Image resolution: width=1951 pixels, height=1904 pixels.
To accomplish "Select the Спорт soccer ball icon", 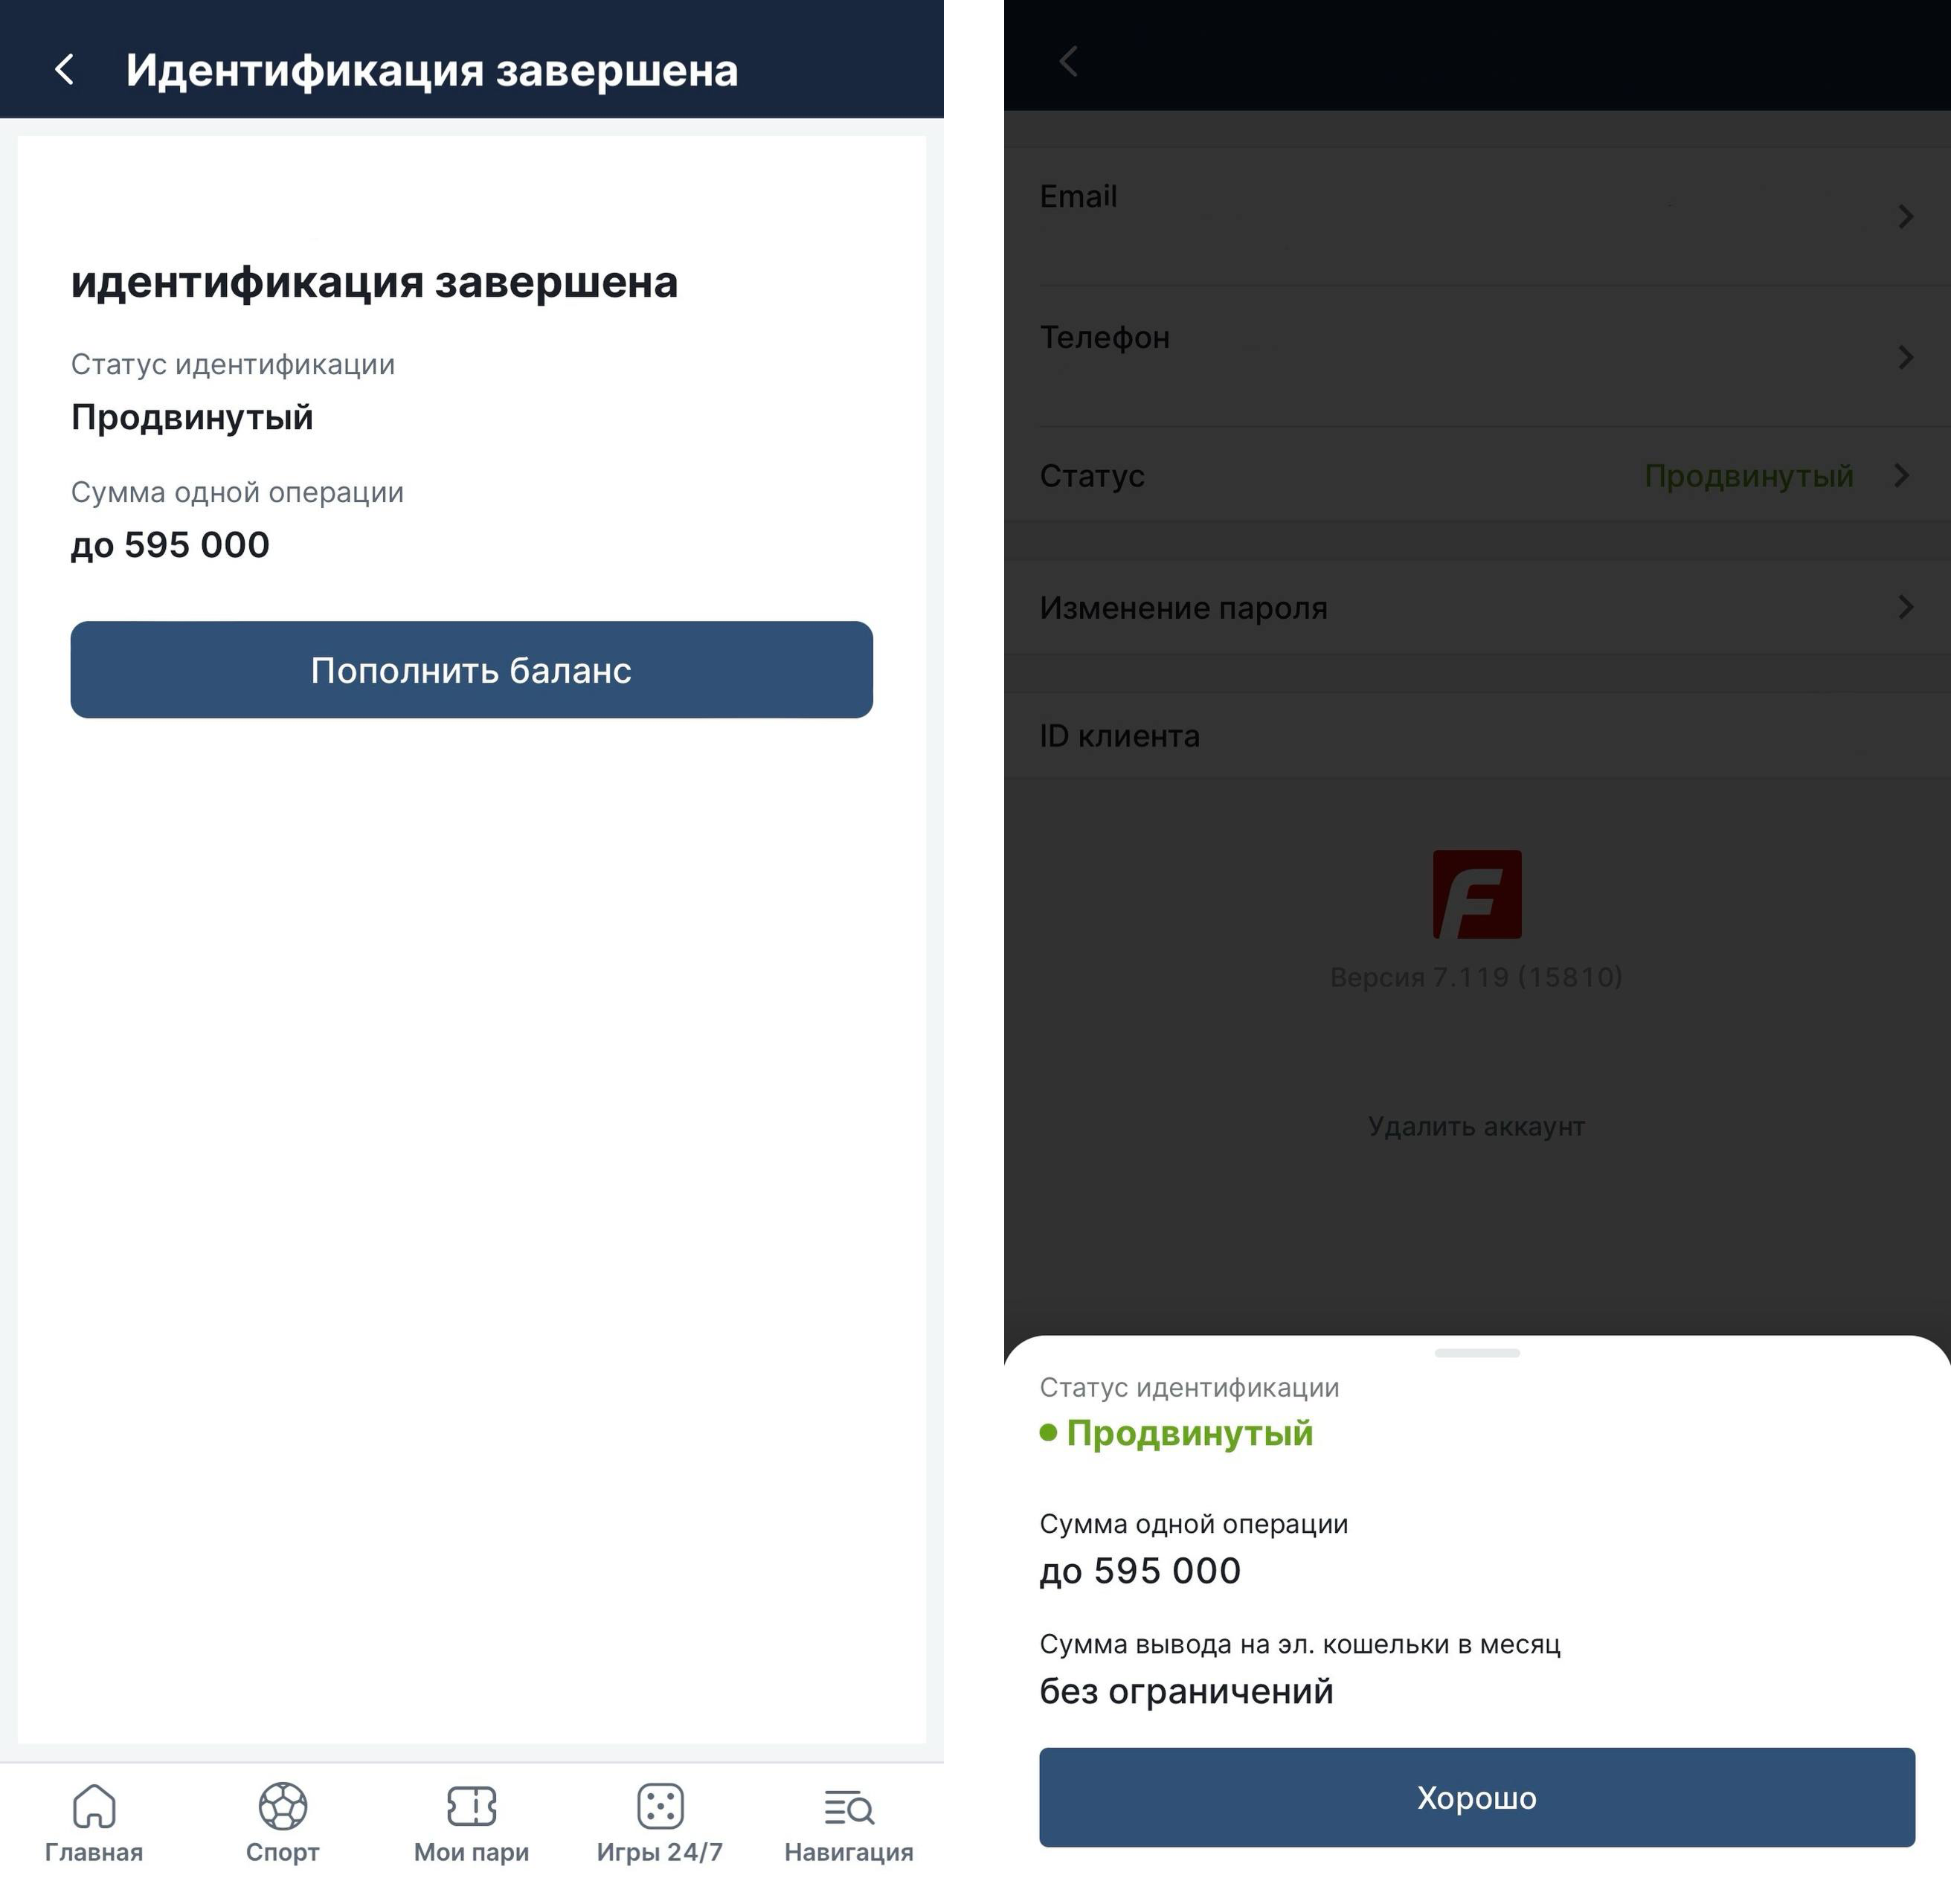I will 283,1806.
